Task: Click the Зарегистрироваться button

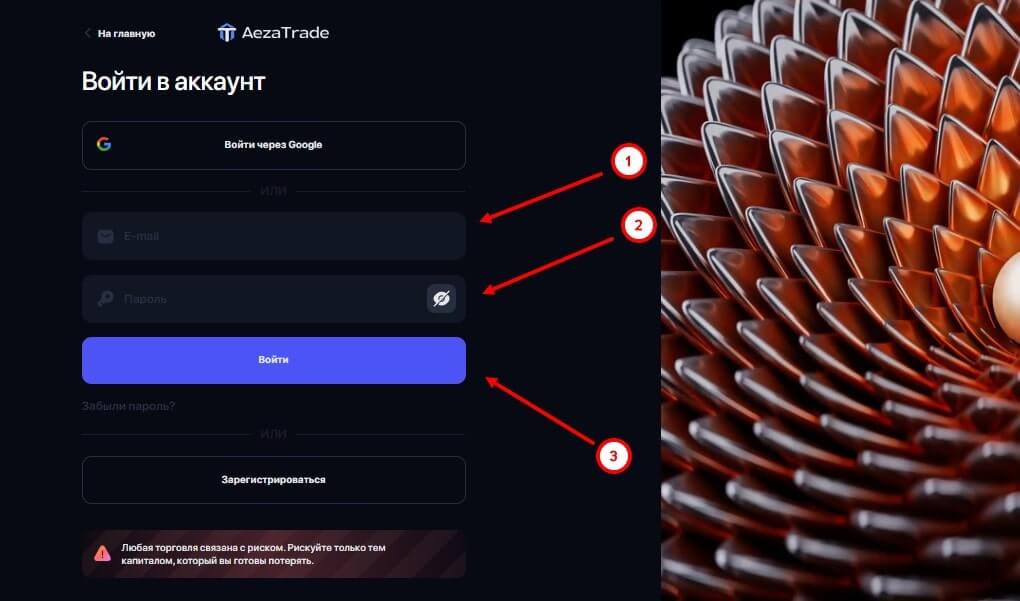Action: [x=274, y=480]
